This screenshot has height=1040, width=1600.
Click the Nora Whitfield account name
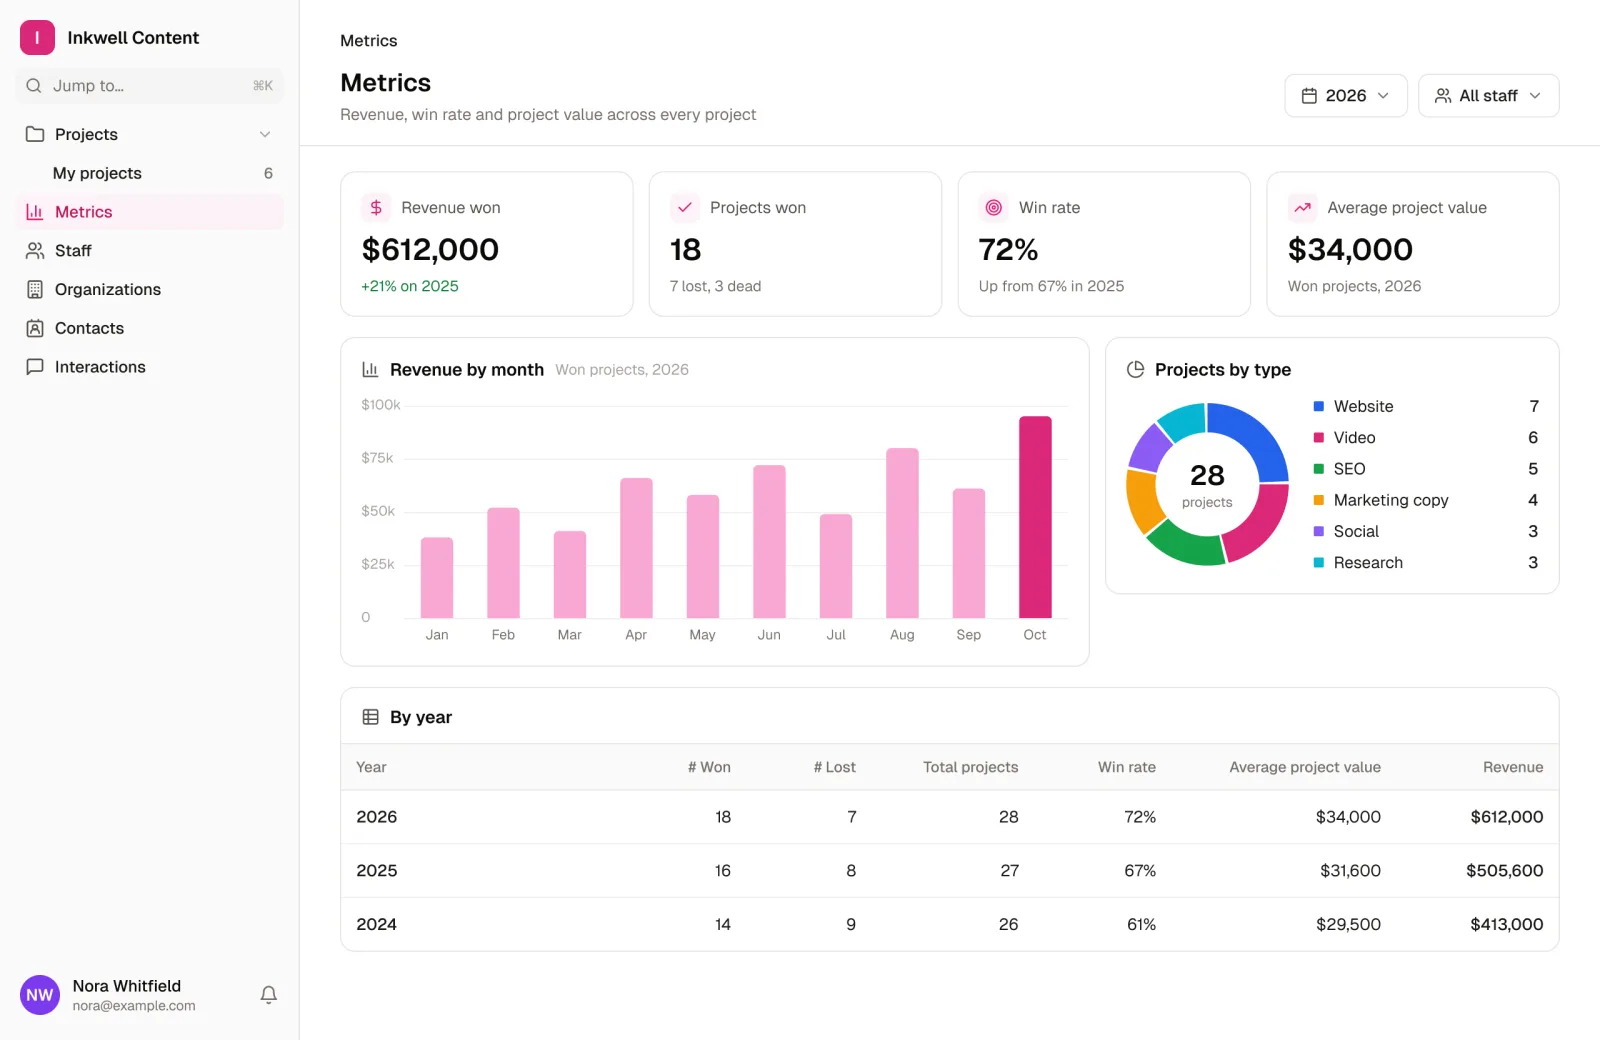127,986
